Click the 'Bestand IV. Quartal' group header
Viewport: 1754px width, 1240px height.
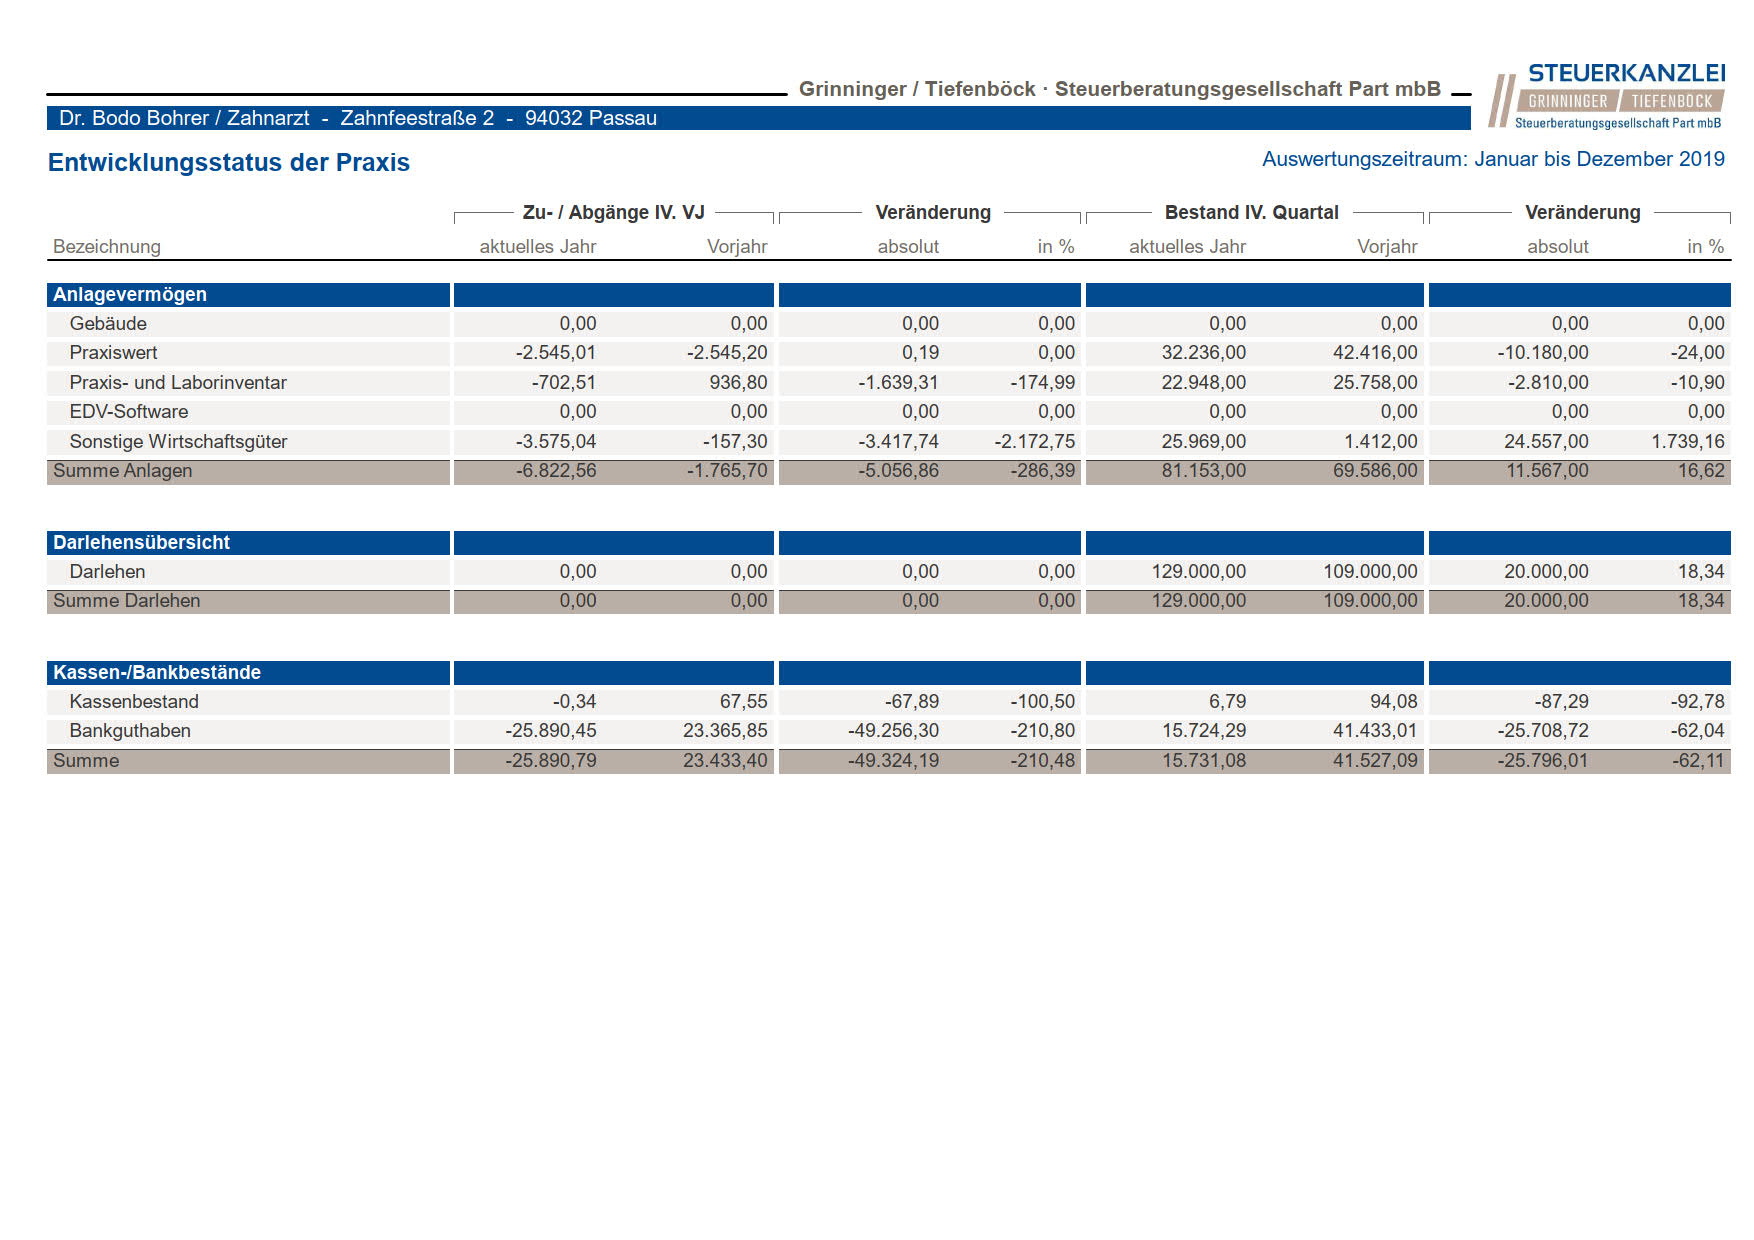1252,213
